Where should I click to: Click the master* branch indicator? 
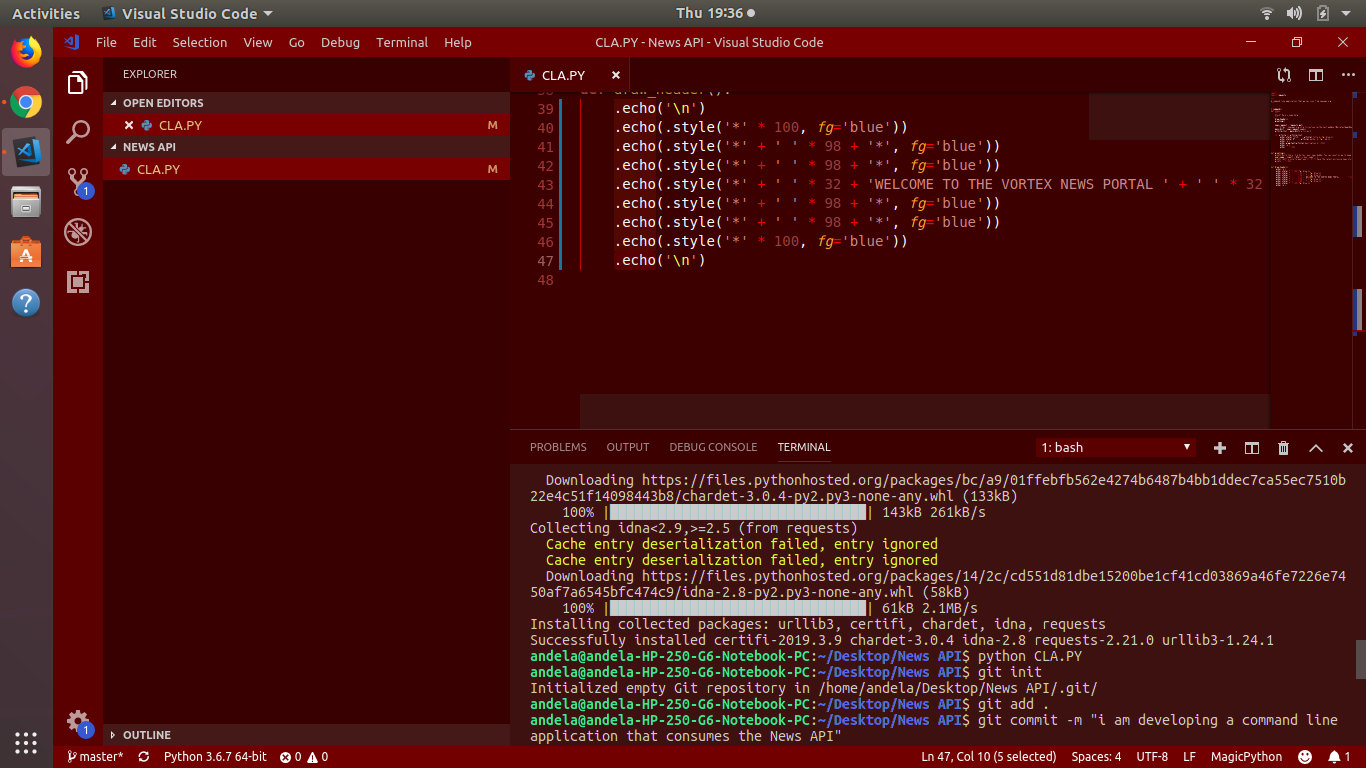click(95, 757)
